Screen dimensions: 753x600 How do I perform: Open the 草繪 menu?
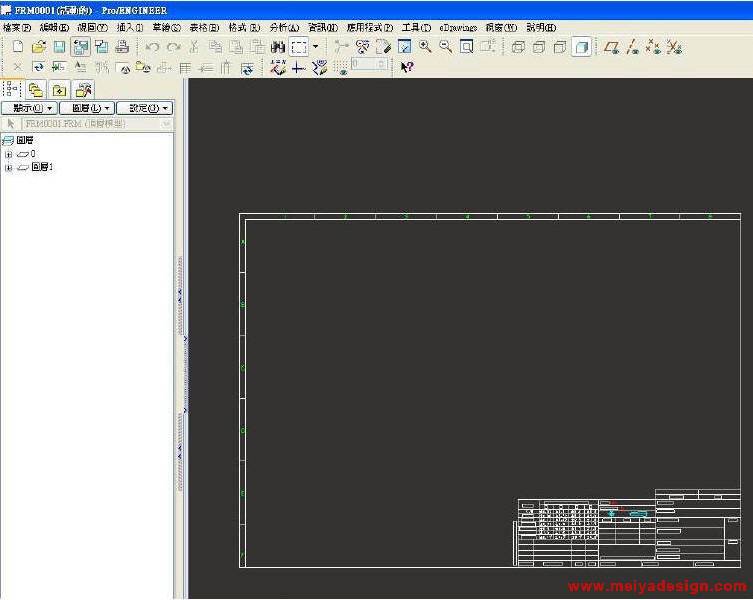tap(167, 28)
